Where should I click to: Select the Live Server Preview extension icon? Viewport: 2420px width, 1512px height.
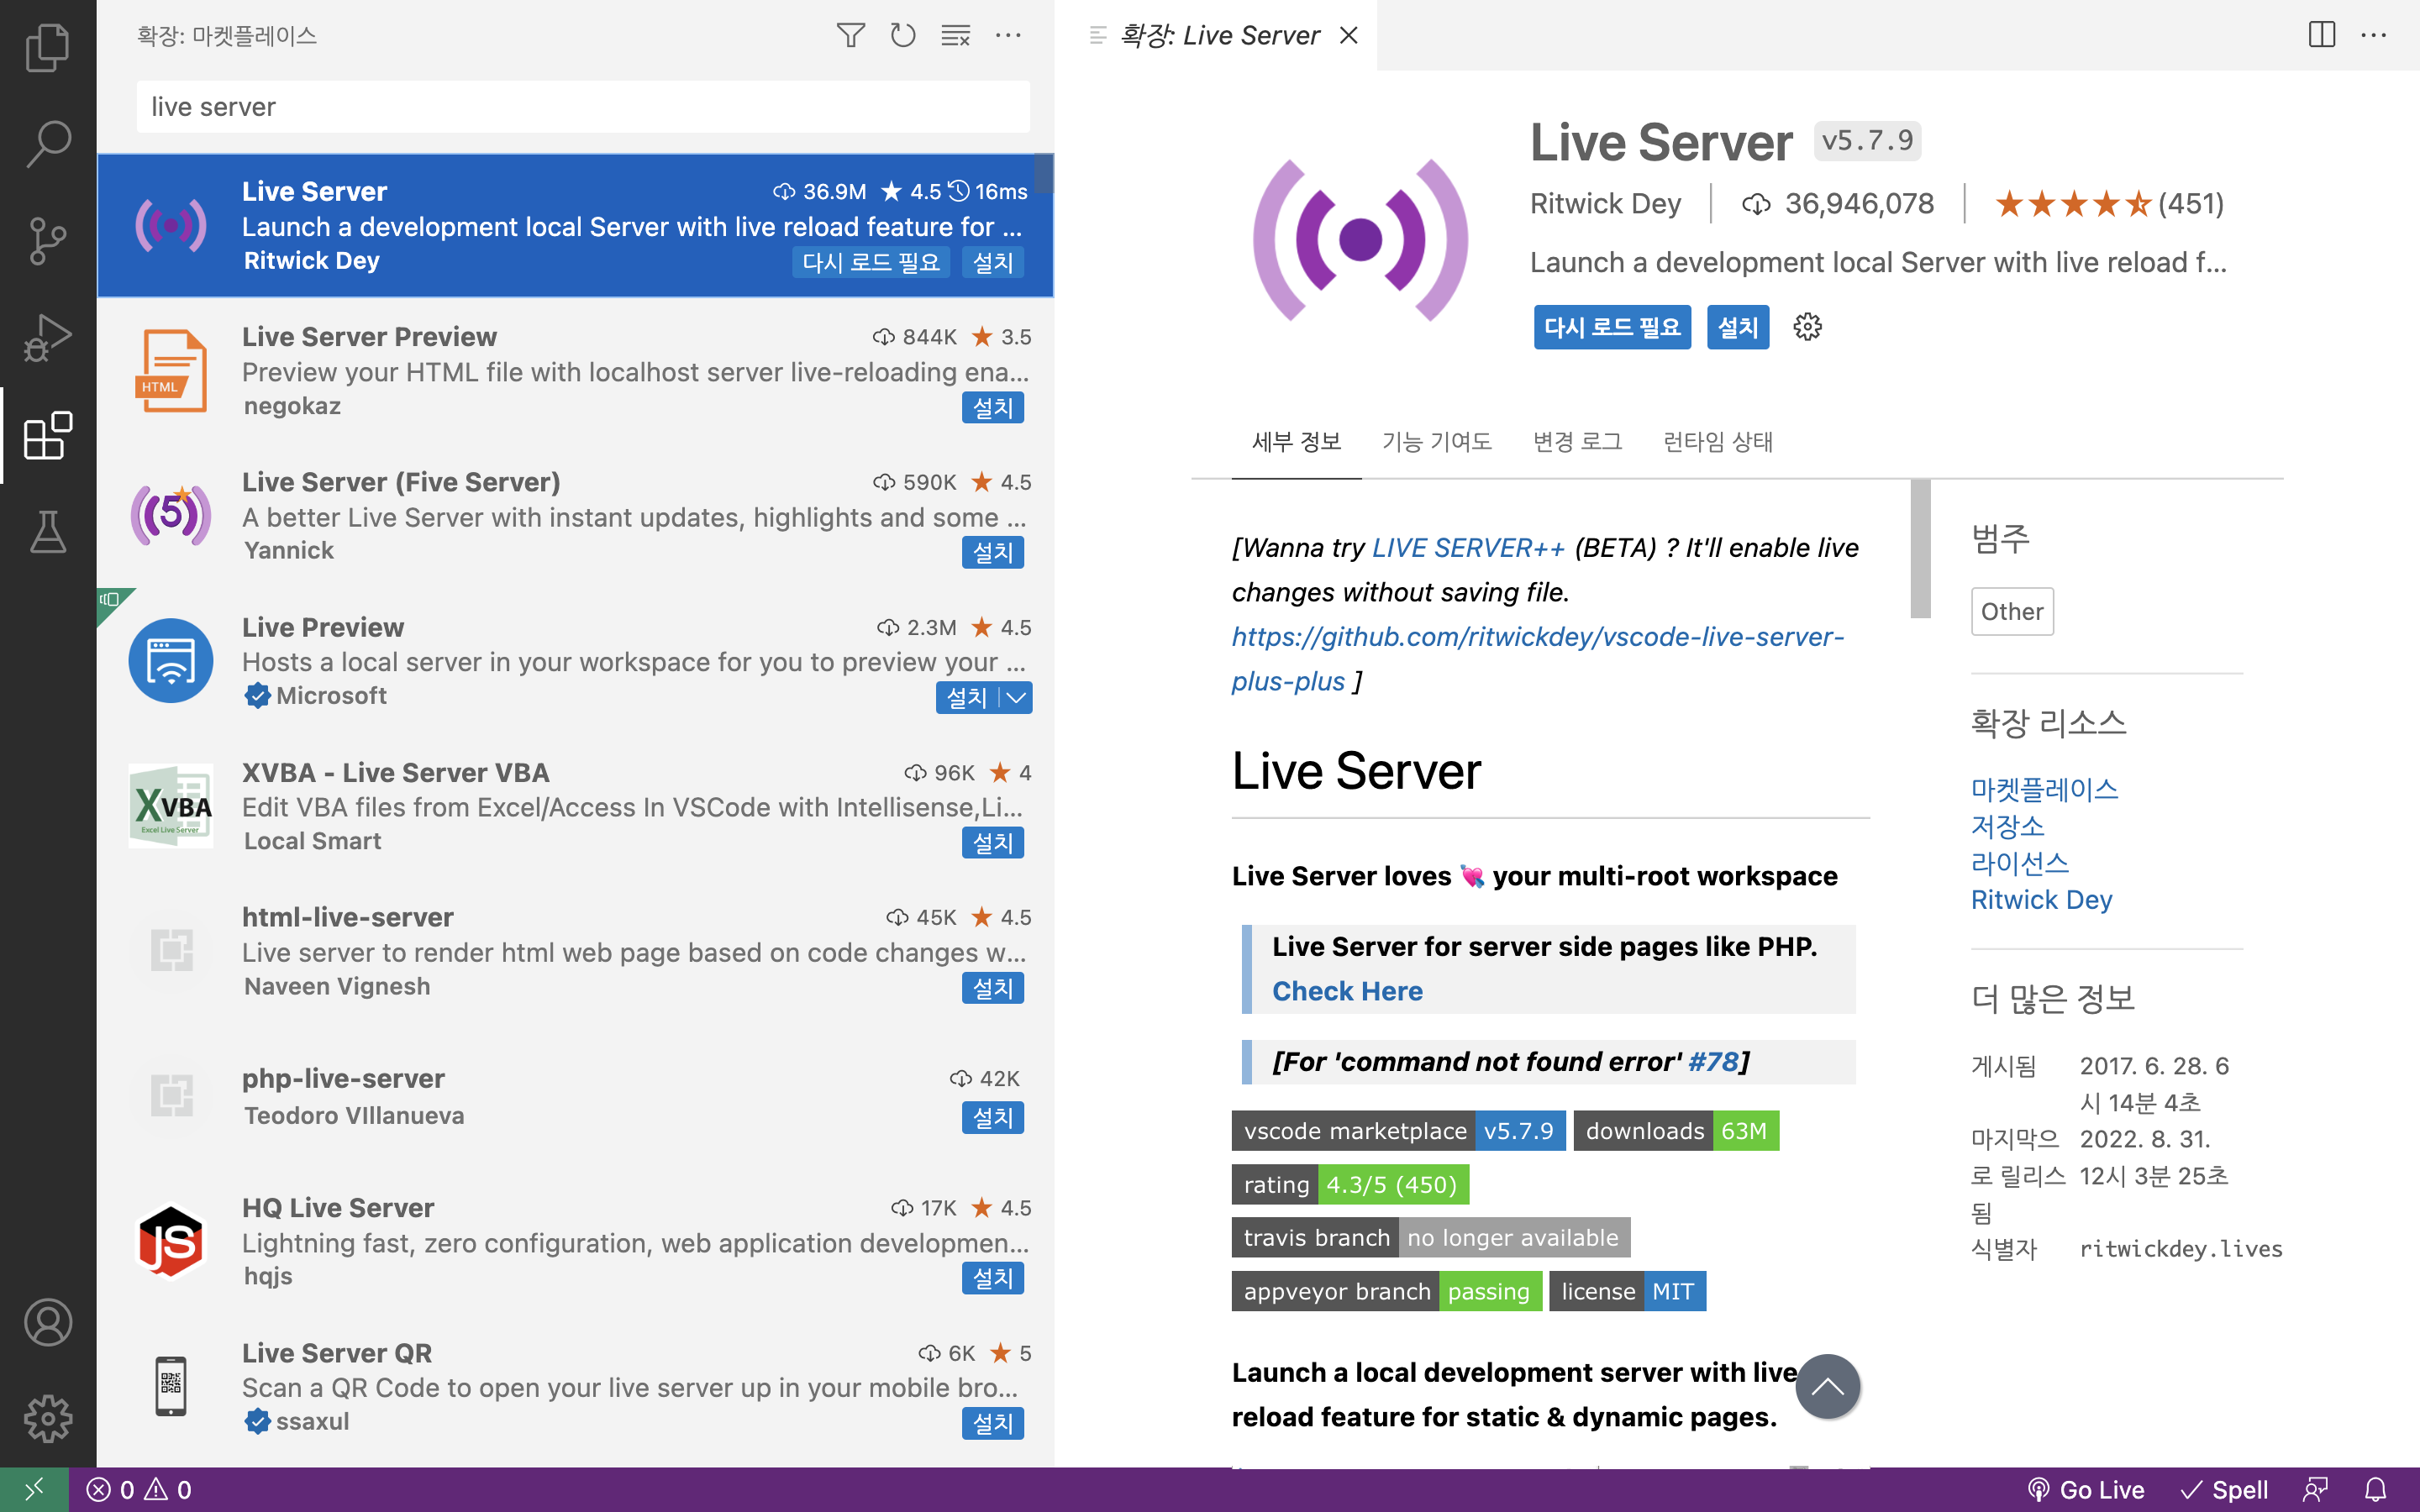(171, 371)
